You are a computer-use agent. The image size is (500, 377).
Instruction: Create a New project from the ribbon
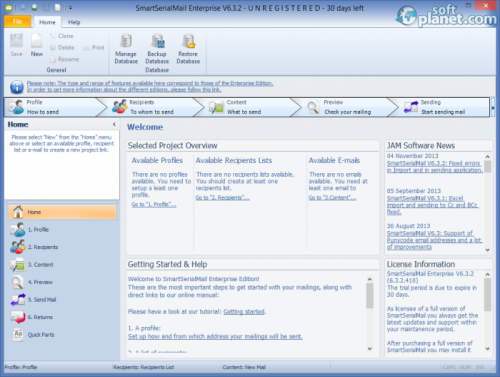37,45
